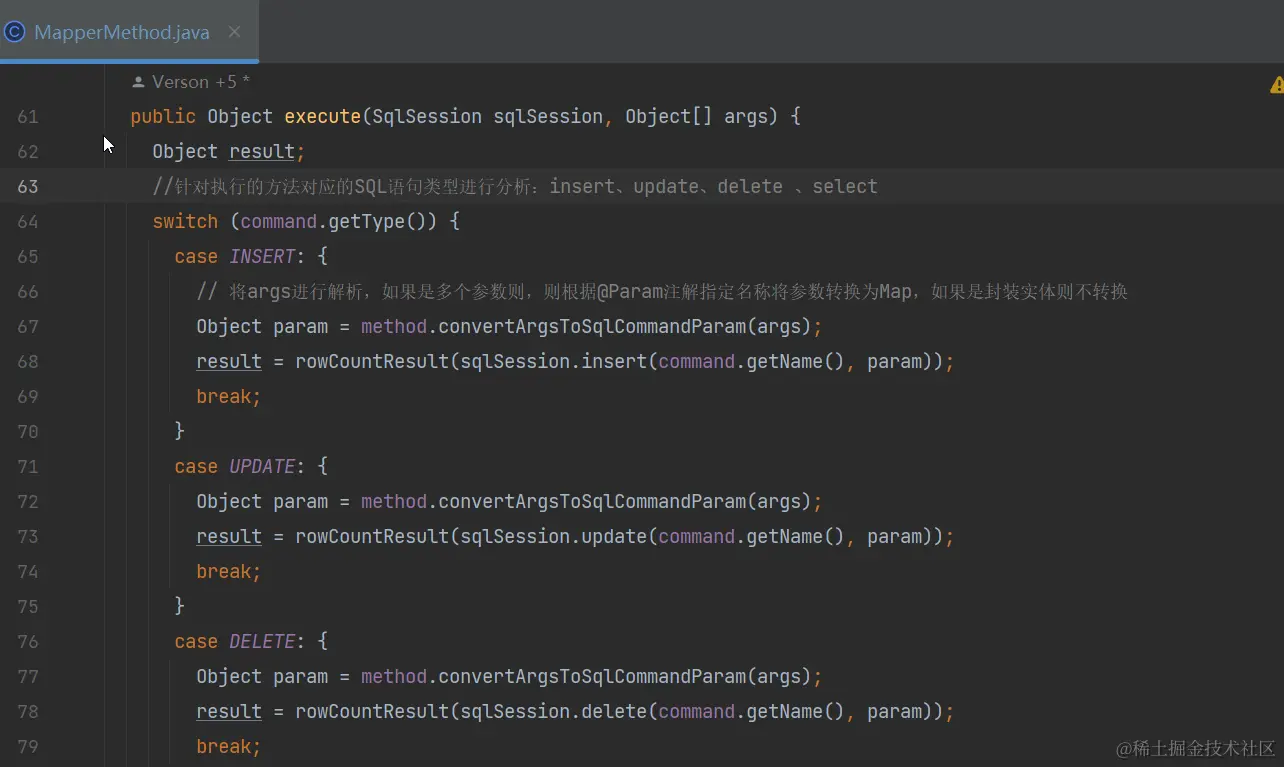
Task: Close the MapperMethod.java tab
Action: click(x=234, y=32)
